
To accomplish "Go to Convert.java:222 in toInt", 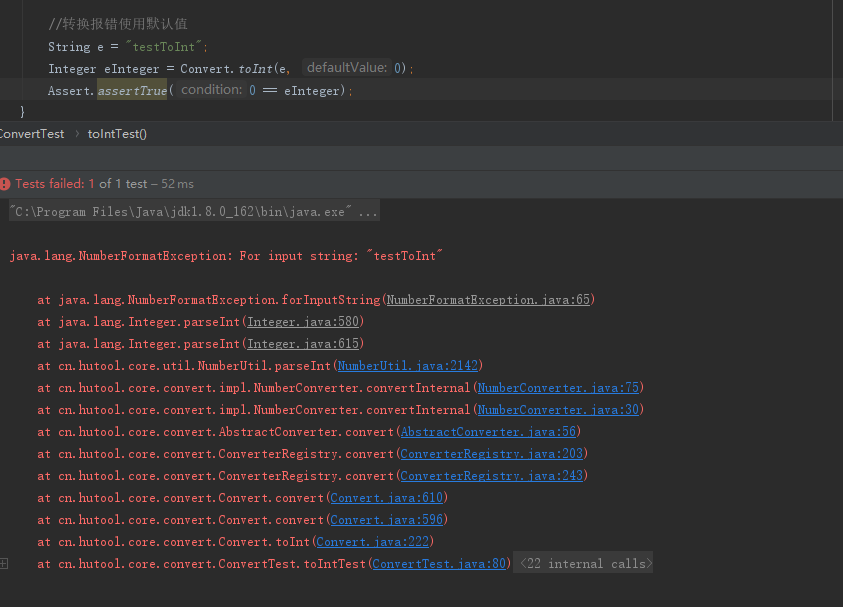I will 373,541.
